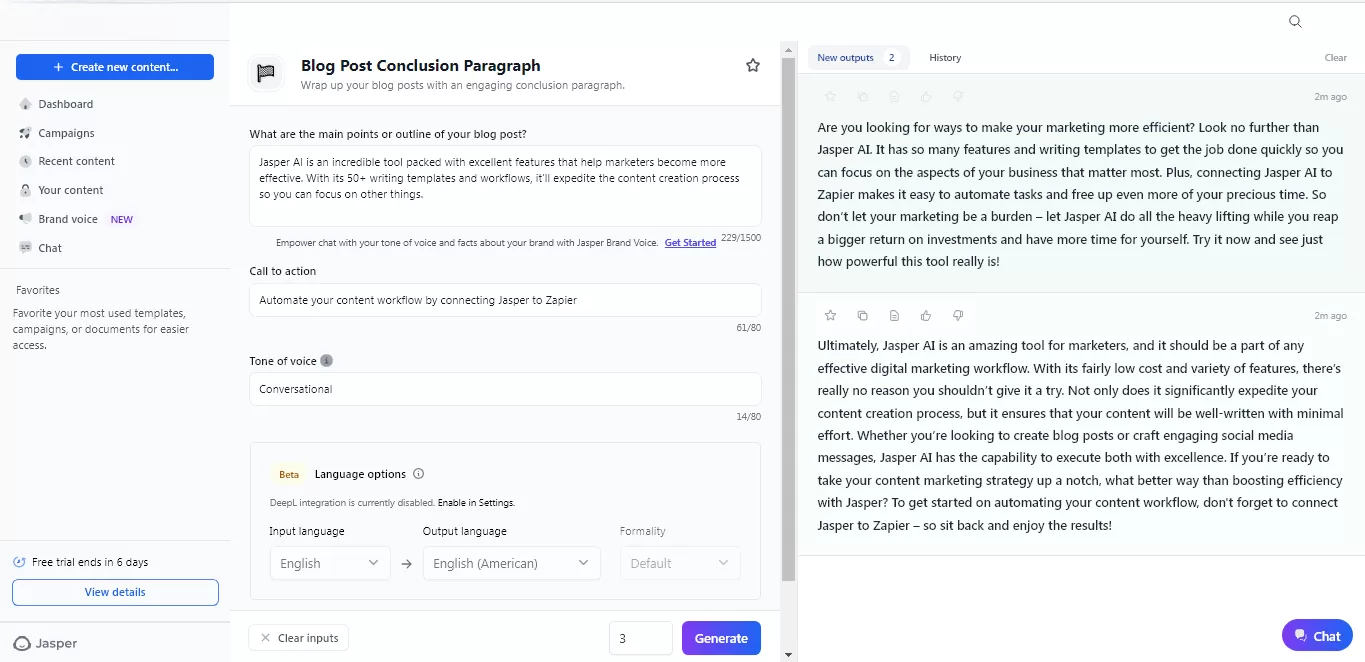This screenshot has height=662, width=1365.
Task: Click the scroll down arrow
Action: click(x=788, y=654)
